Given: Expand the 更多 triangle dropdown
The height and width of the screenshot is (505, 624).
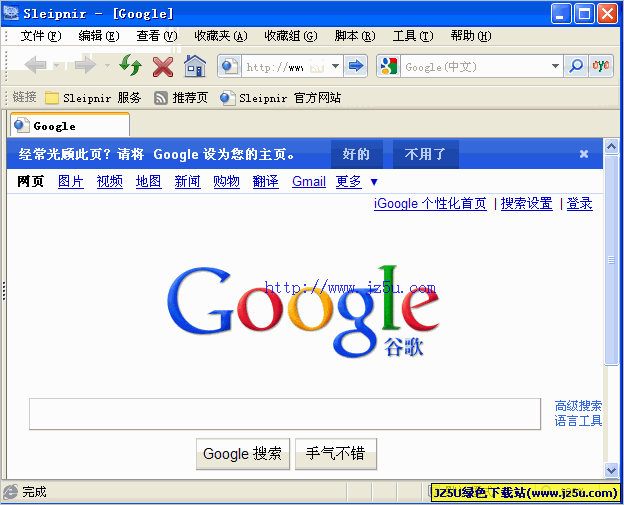Looking at the screenshot, I should tap(374, 182).
